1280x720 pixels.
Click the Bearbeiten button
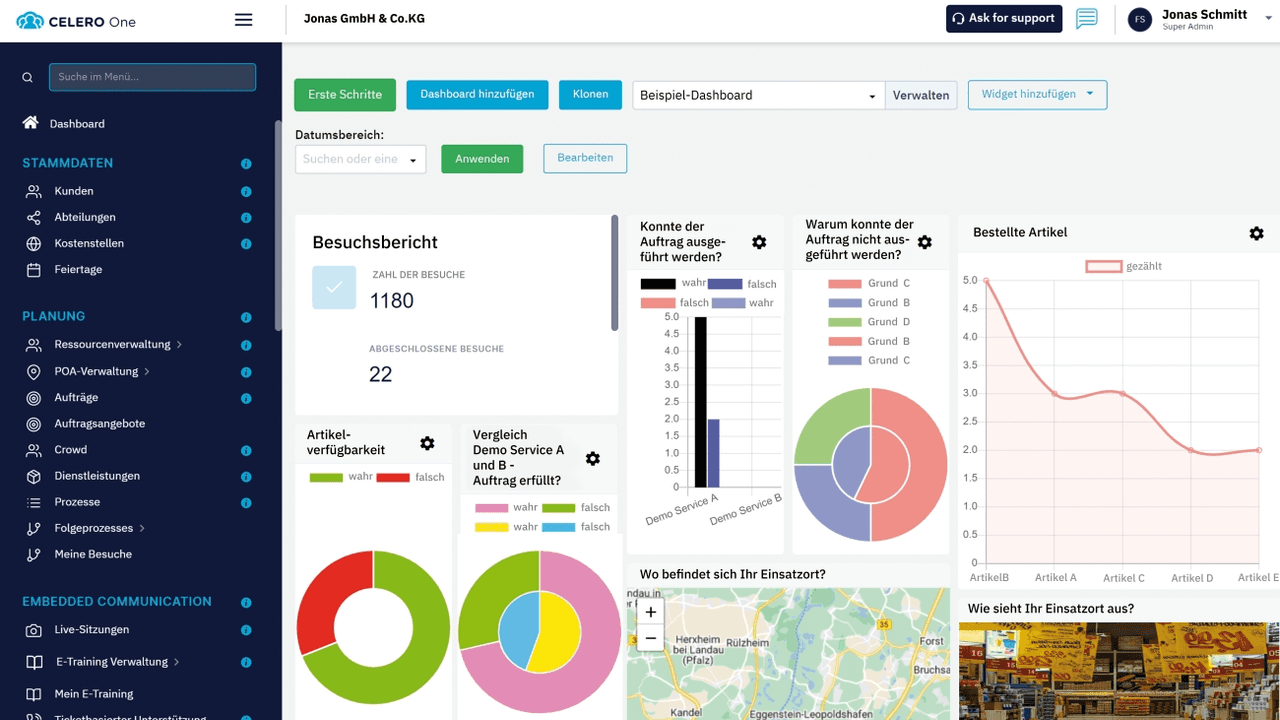tap(585, 158)
